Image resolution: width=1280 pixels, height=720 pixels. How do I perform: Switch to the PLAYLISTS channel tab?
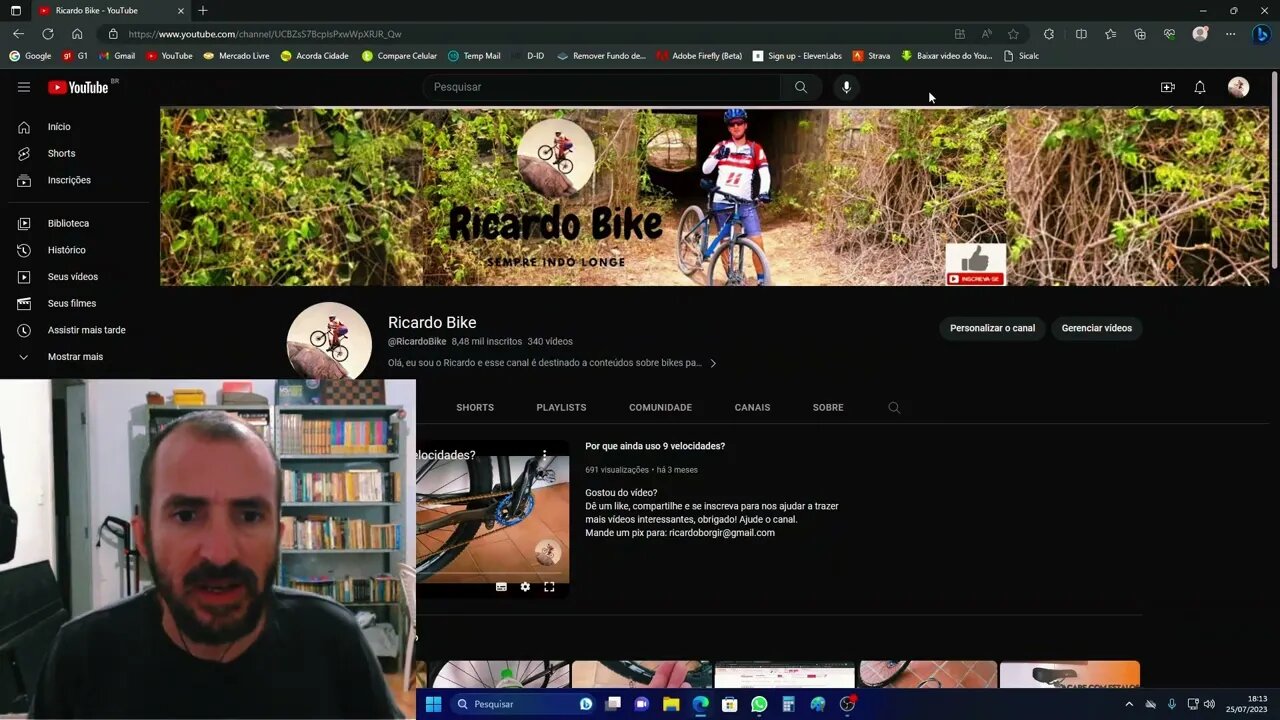coord(561,408)
